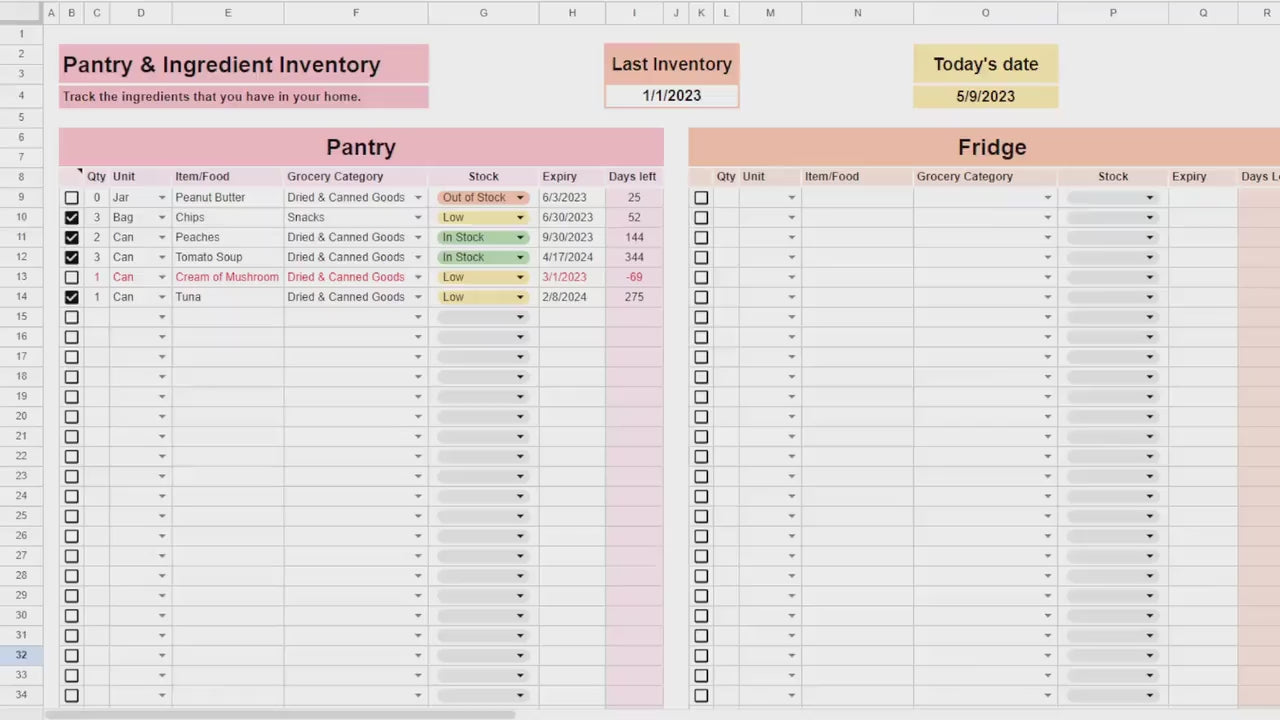This screenshot has height=720, width=1280.
Task: Select column D header
Action: tap(140, 12)
